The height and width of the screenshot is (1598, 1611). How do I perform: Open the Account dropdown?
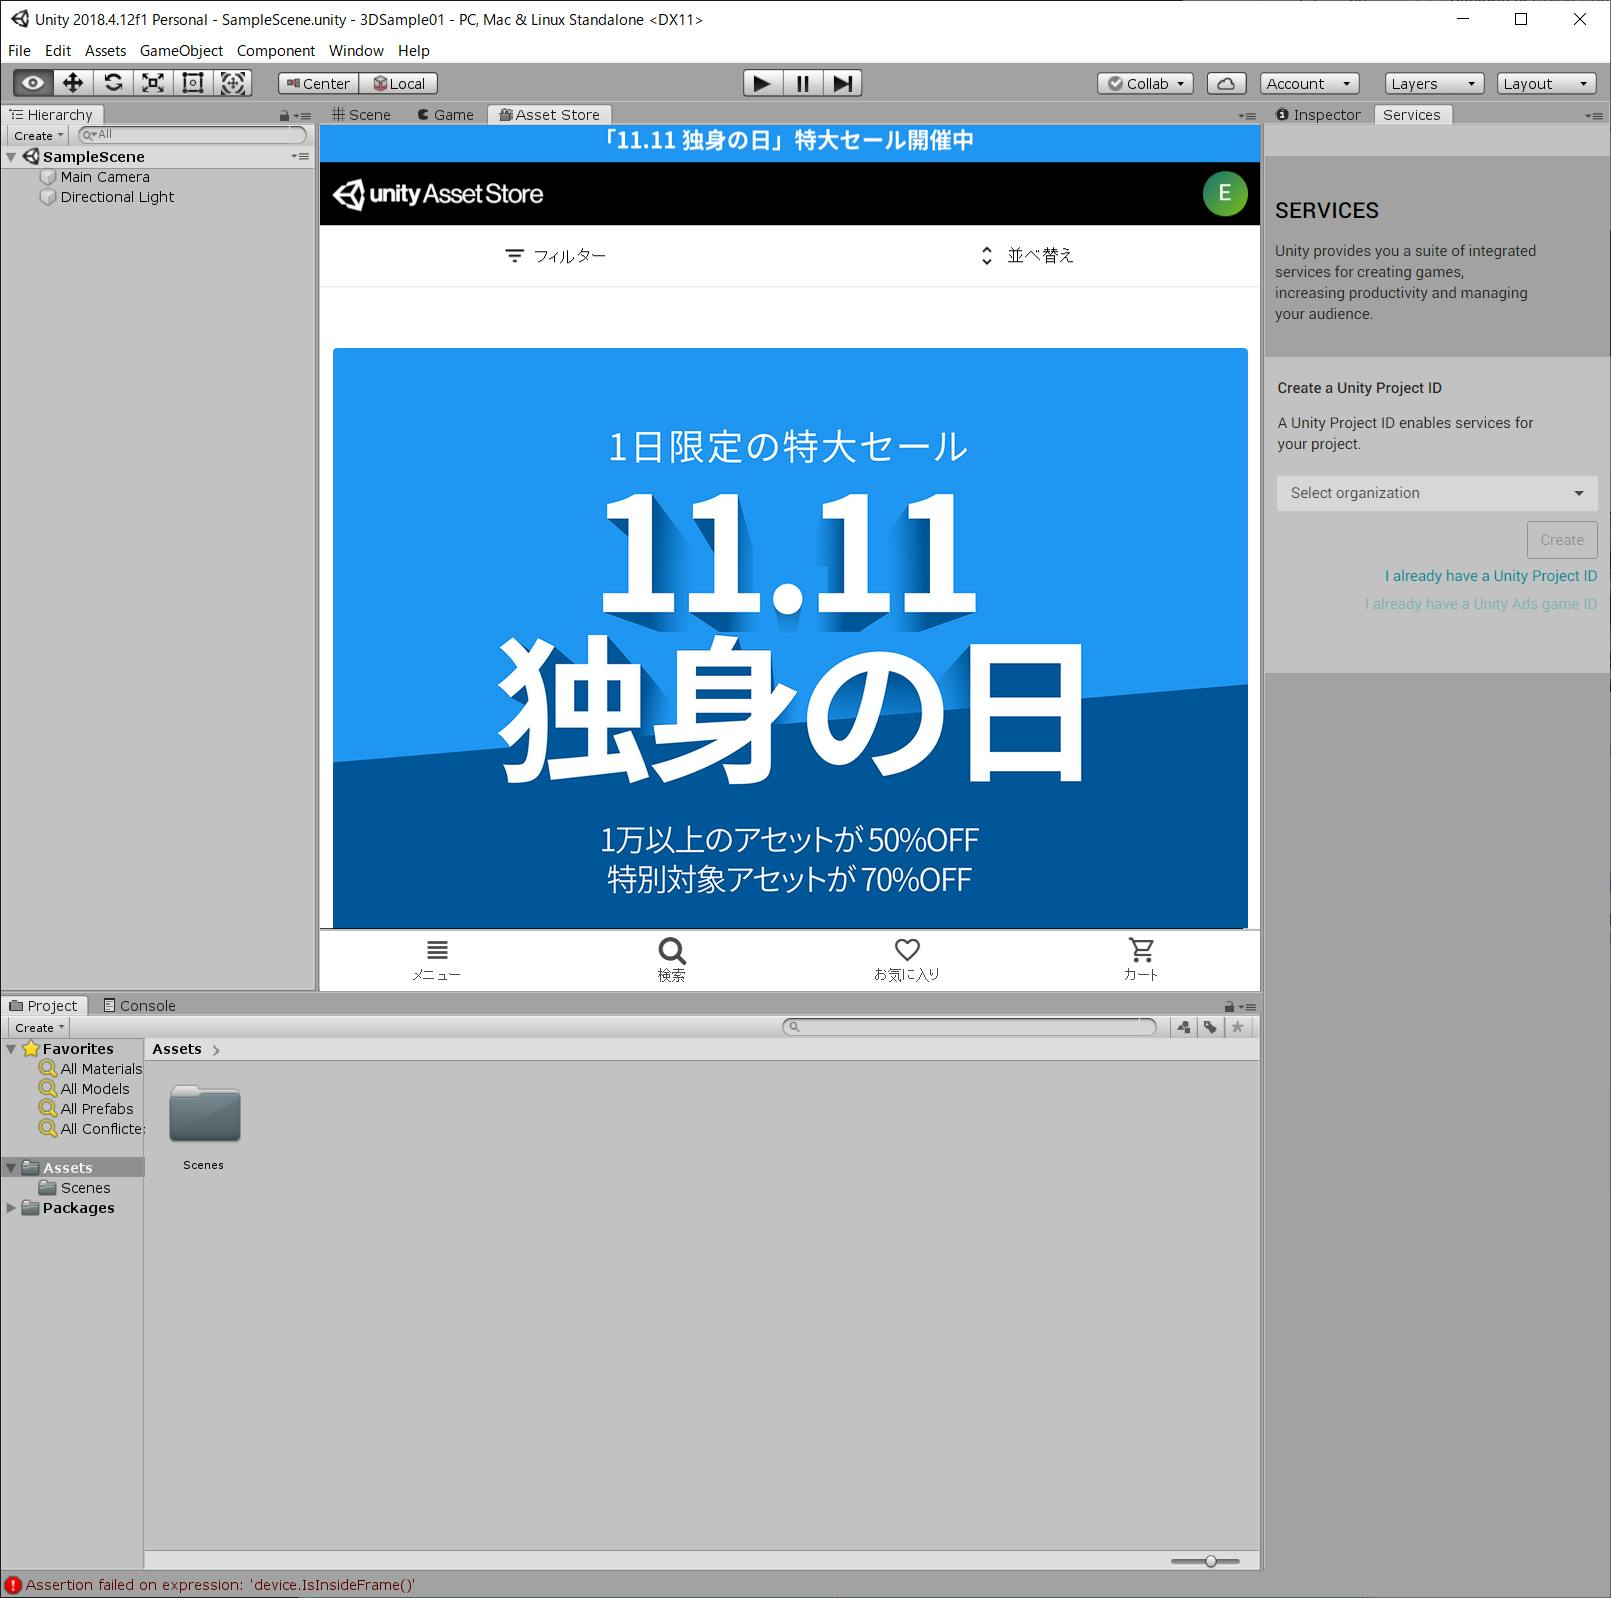[x=1309, y=84]
